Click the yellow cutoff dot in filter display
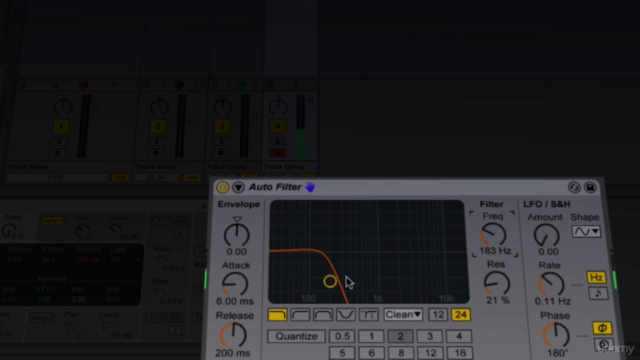This screenshot has height=360, width=640. tap(330, 281)
